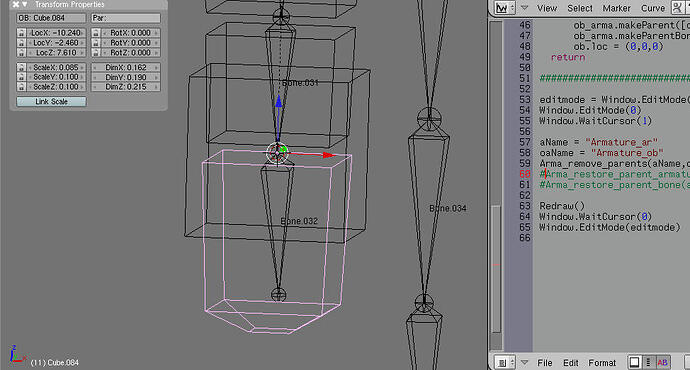Image resolution: width=690 pixels, height=370 pixels.
Task: Collapse the text editor header menus triangle
Action: tap(525, 363)
